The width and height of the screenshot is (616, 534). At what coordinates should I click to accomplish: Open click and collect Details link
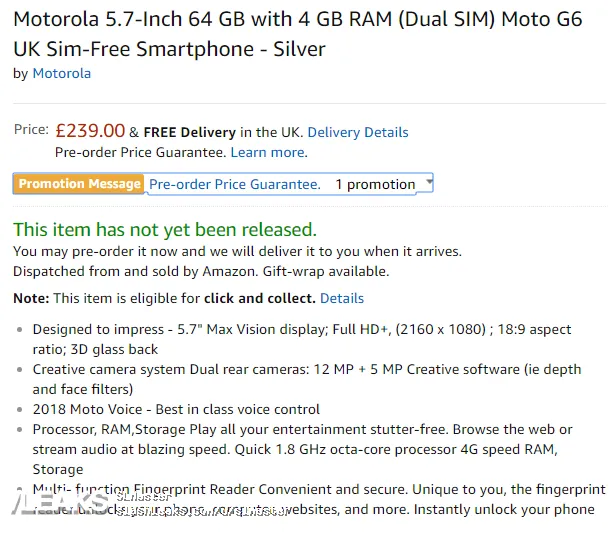(x=341, y=298)
